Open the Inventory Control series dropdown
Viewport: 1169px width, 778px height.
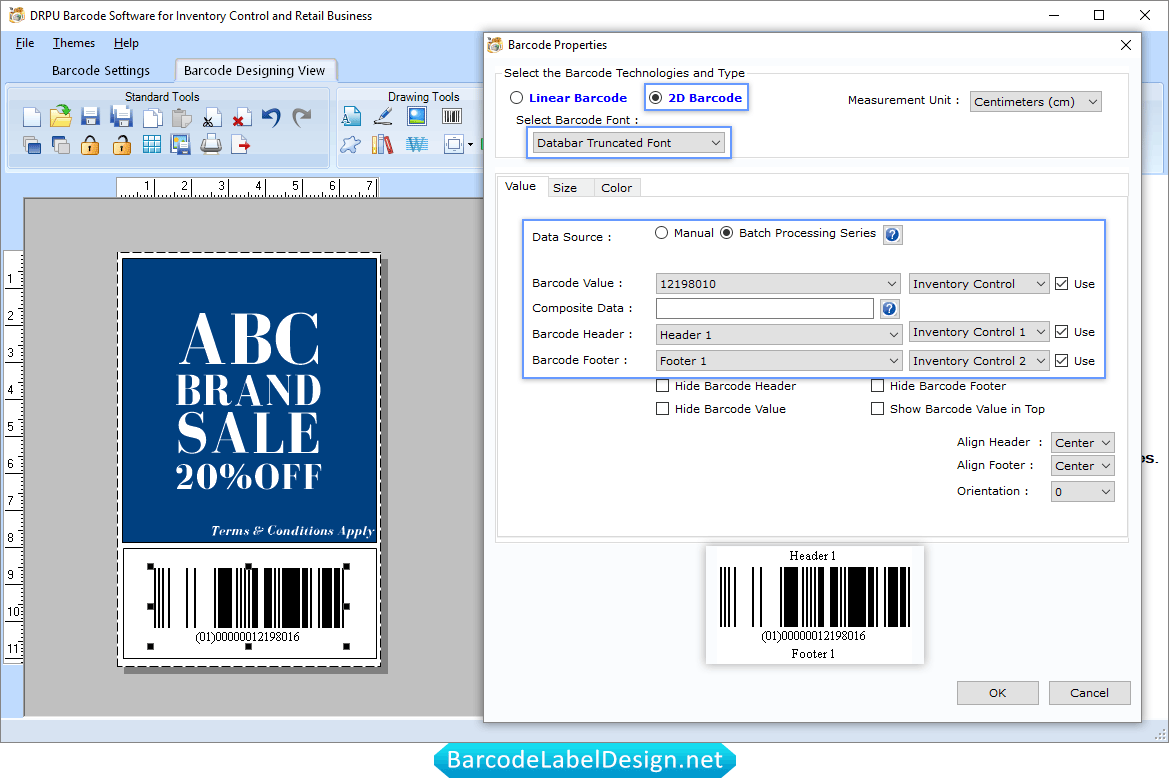(x=979, y=284)
